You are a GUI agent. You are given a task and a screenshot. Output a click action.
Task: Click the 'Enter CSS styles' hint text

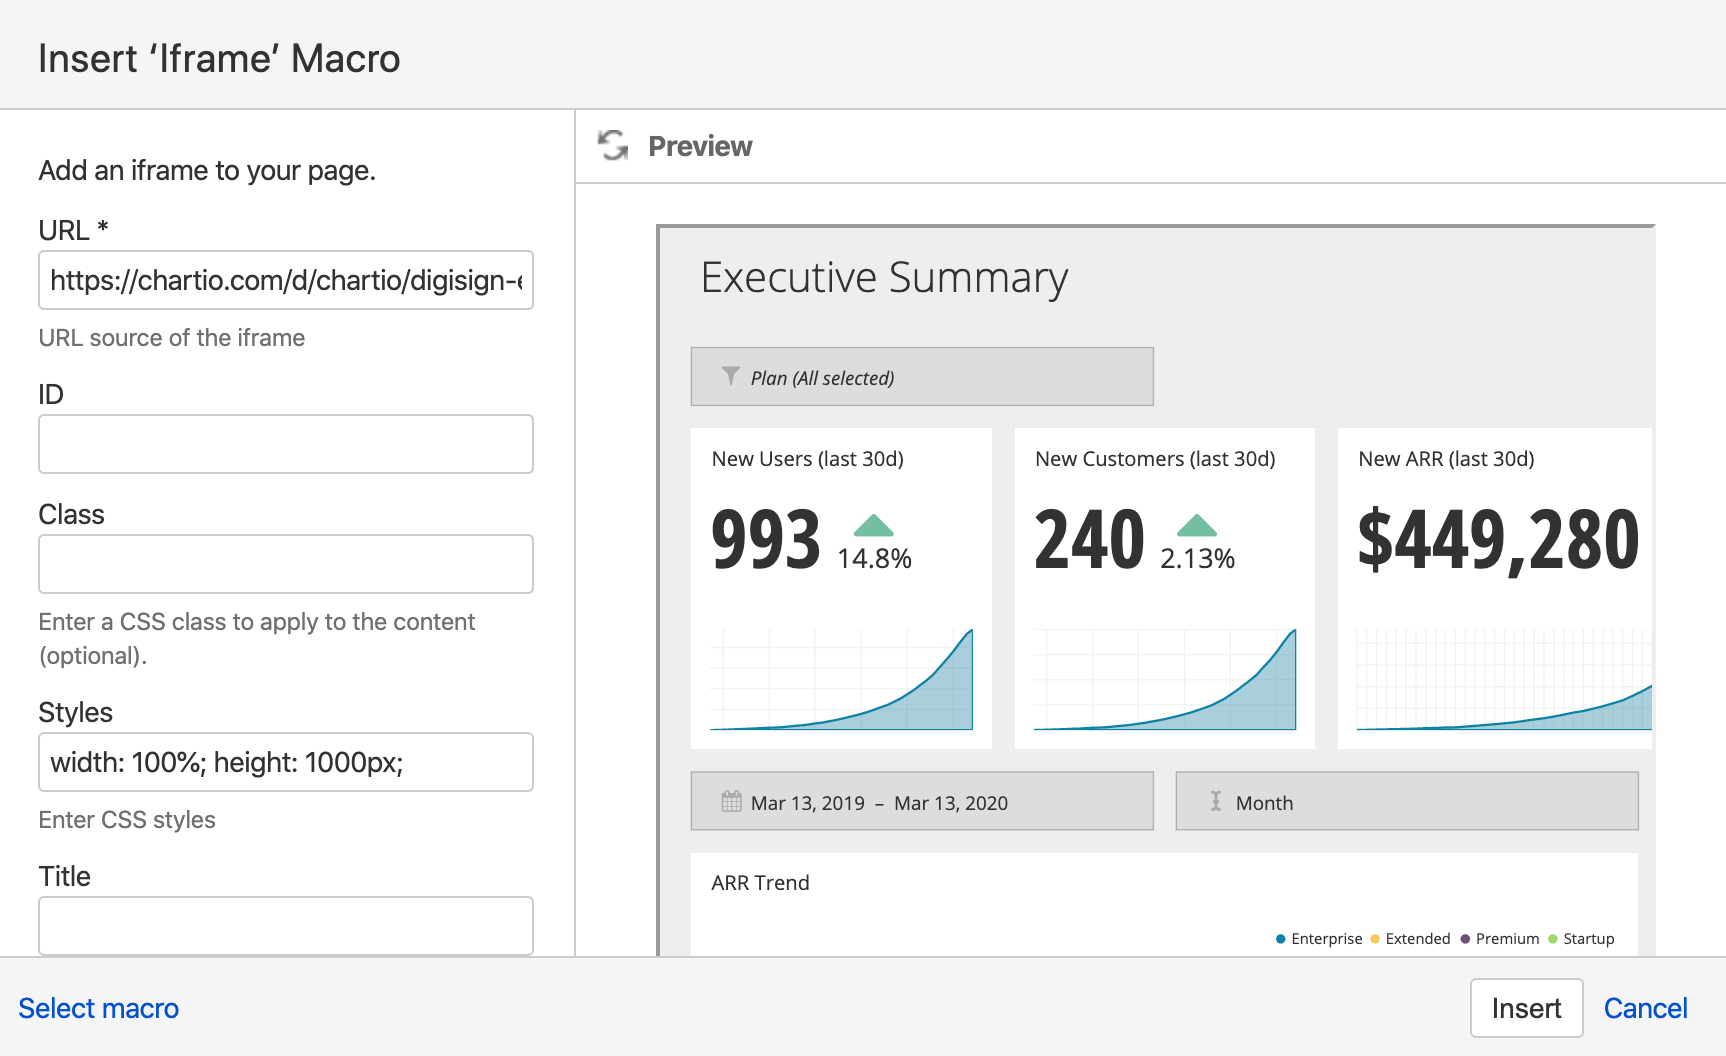click(x=127, y=820)
